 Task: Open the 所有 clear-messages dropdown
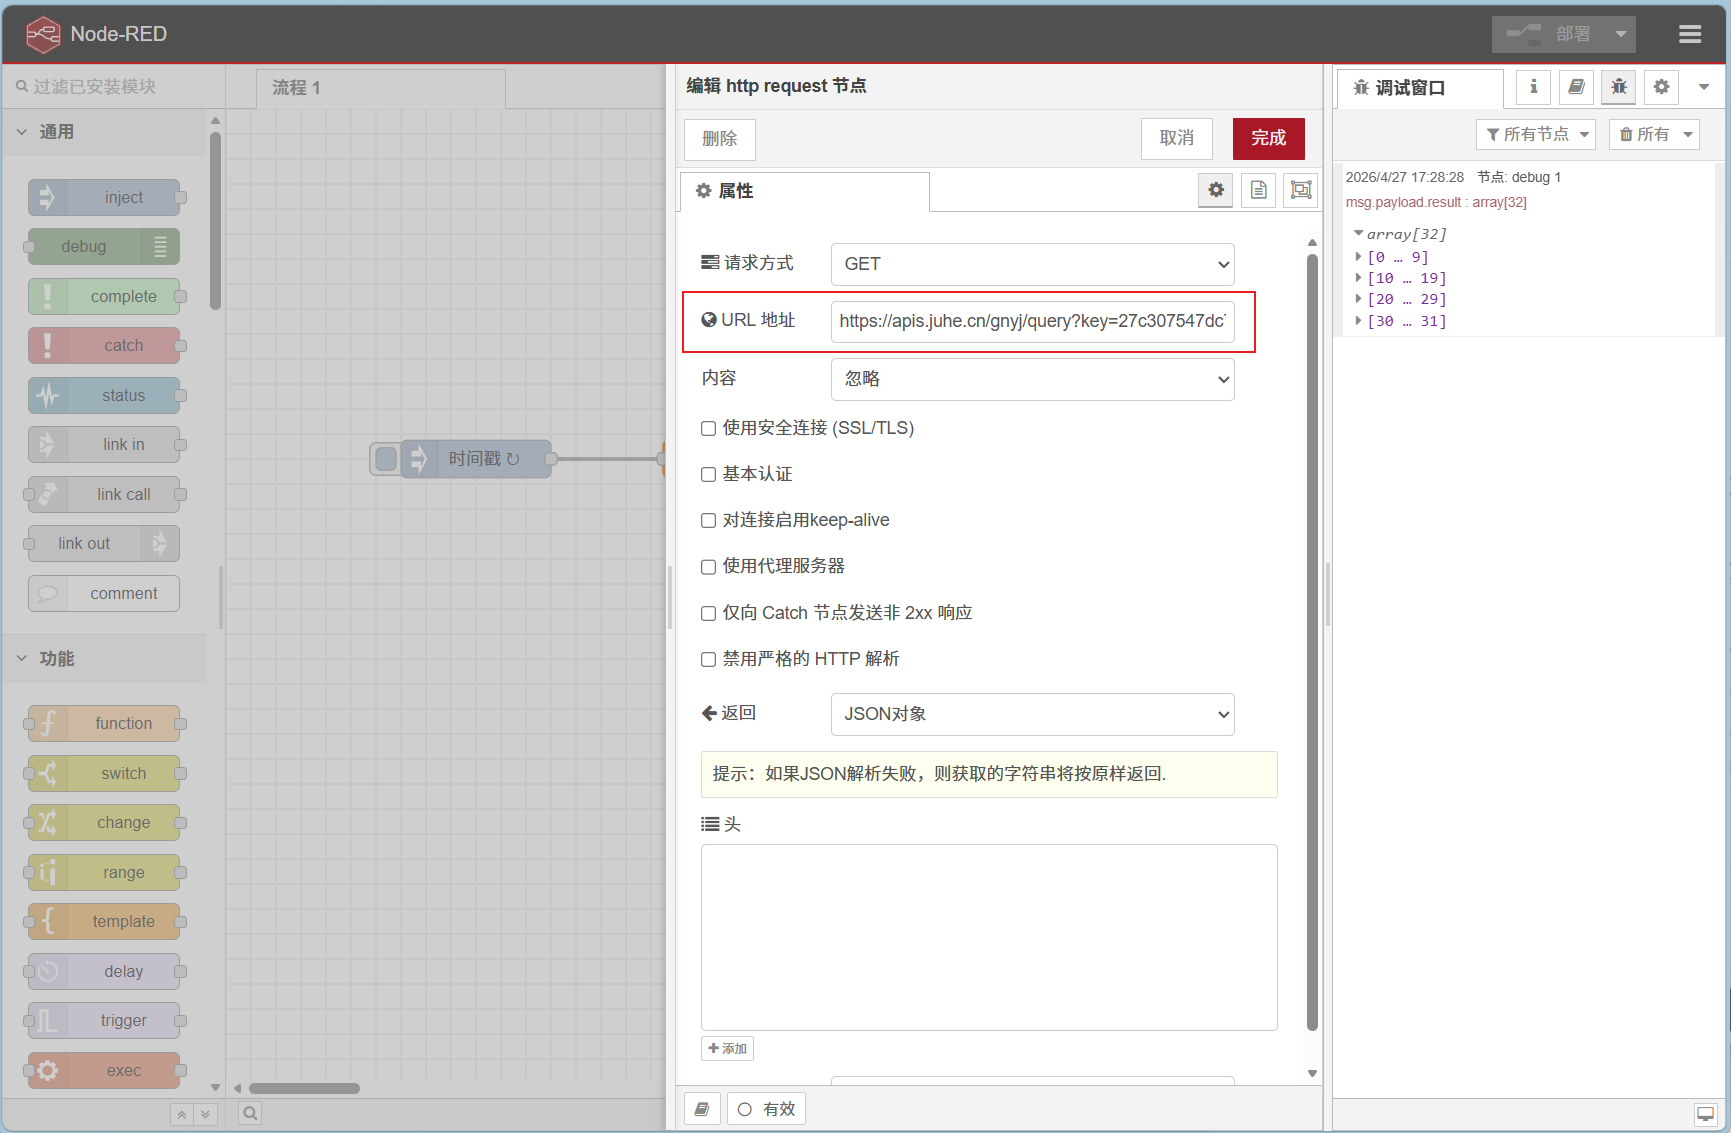pyautogui.click(x=1655, y=134)
